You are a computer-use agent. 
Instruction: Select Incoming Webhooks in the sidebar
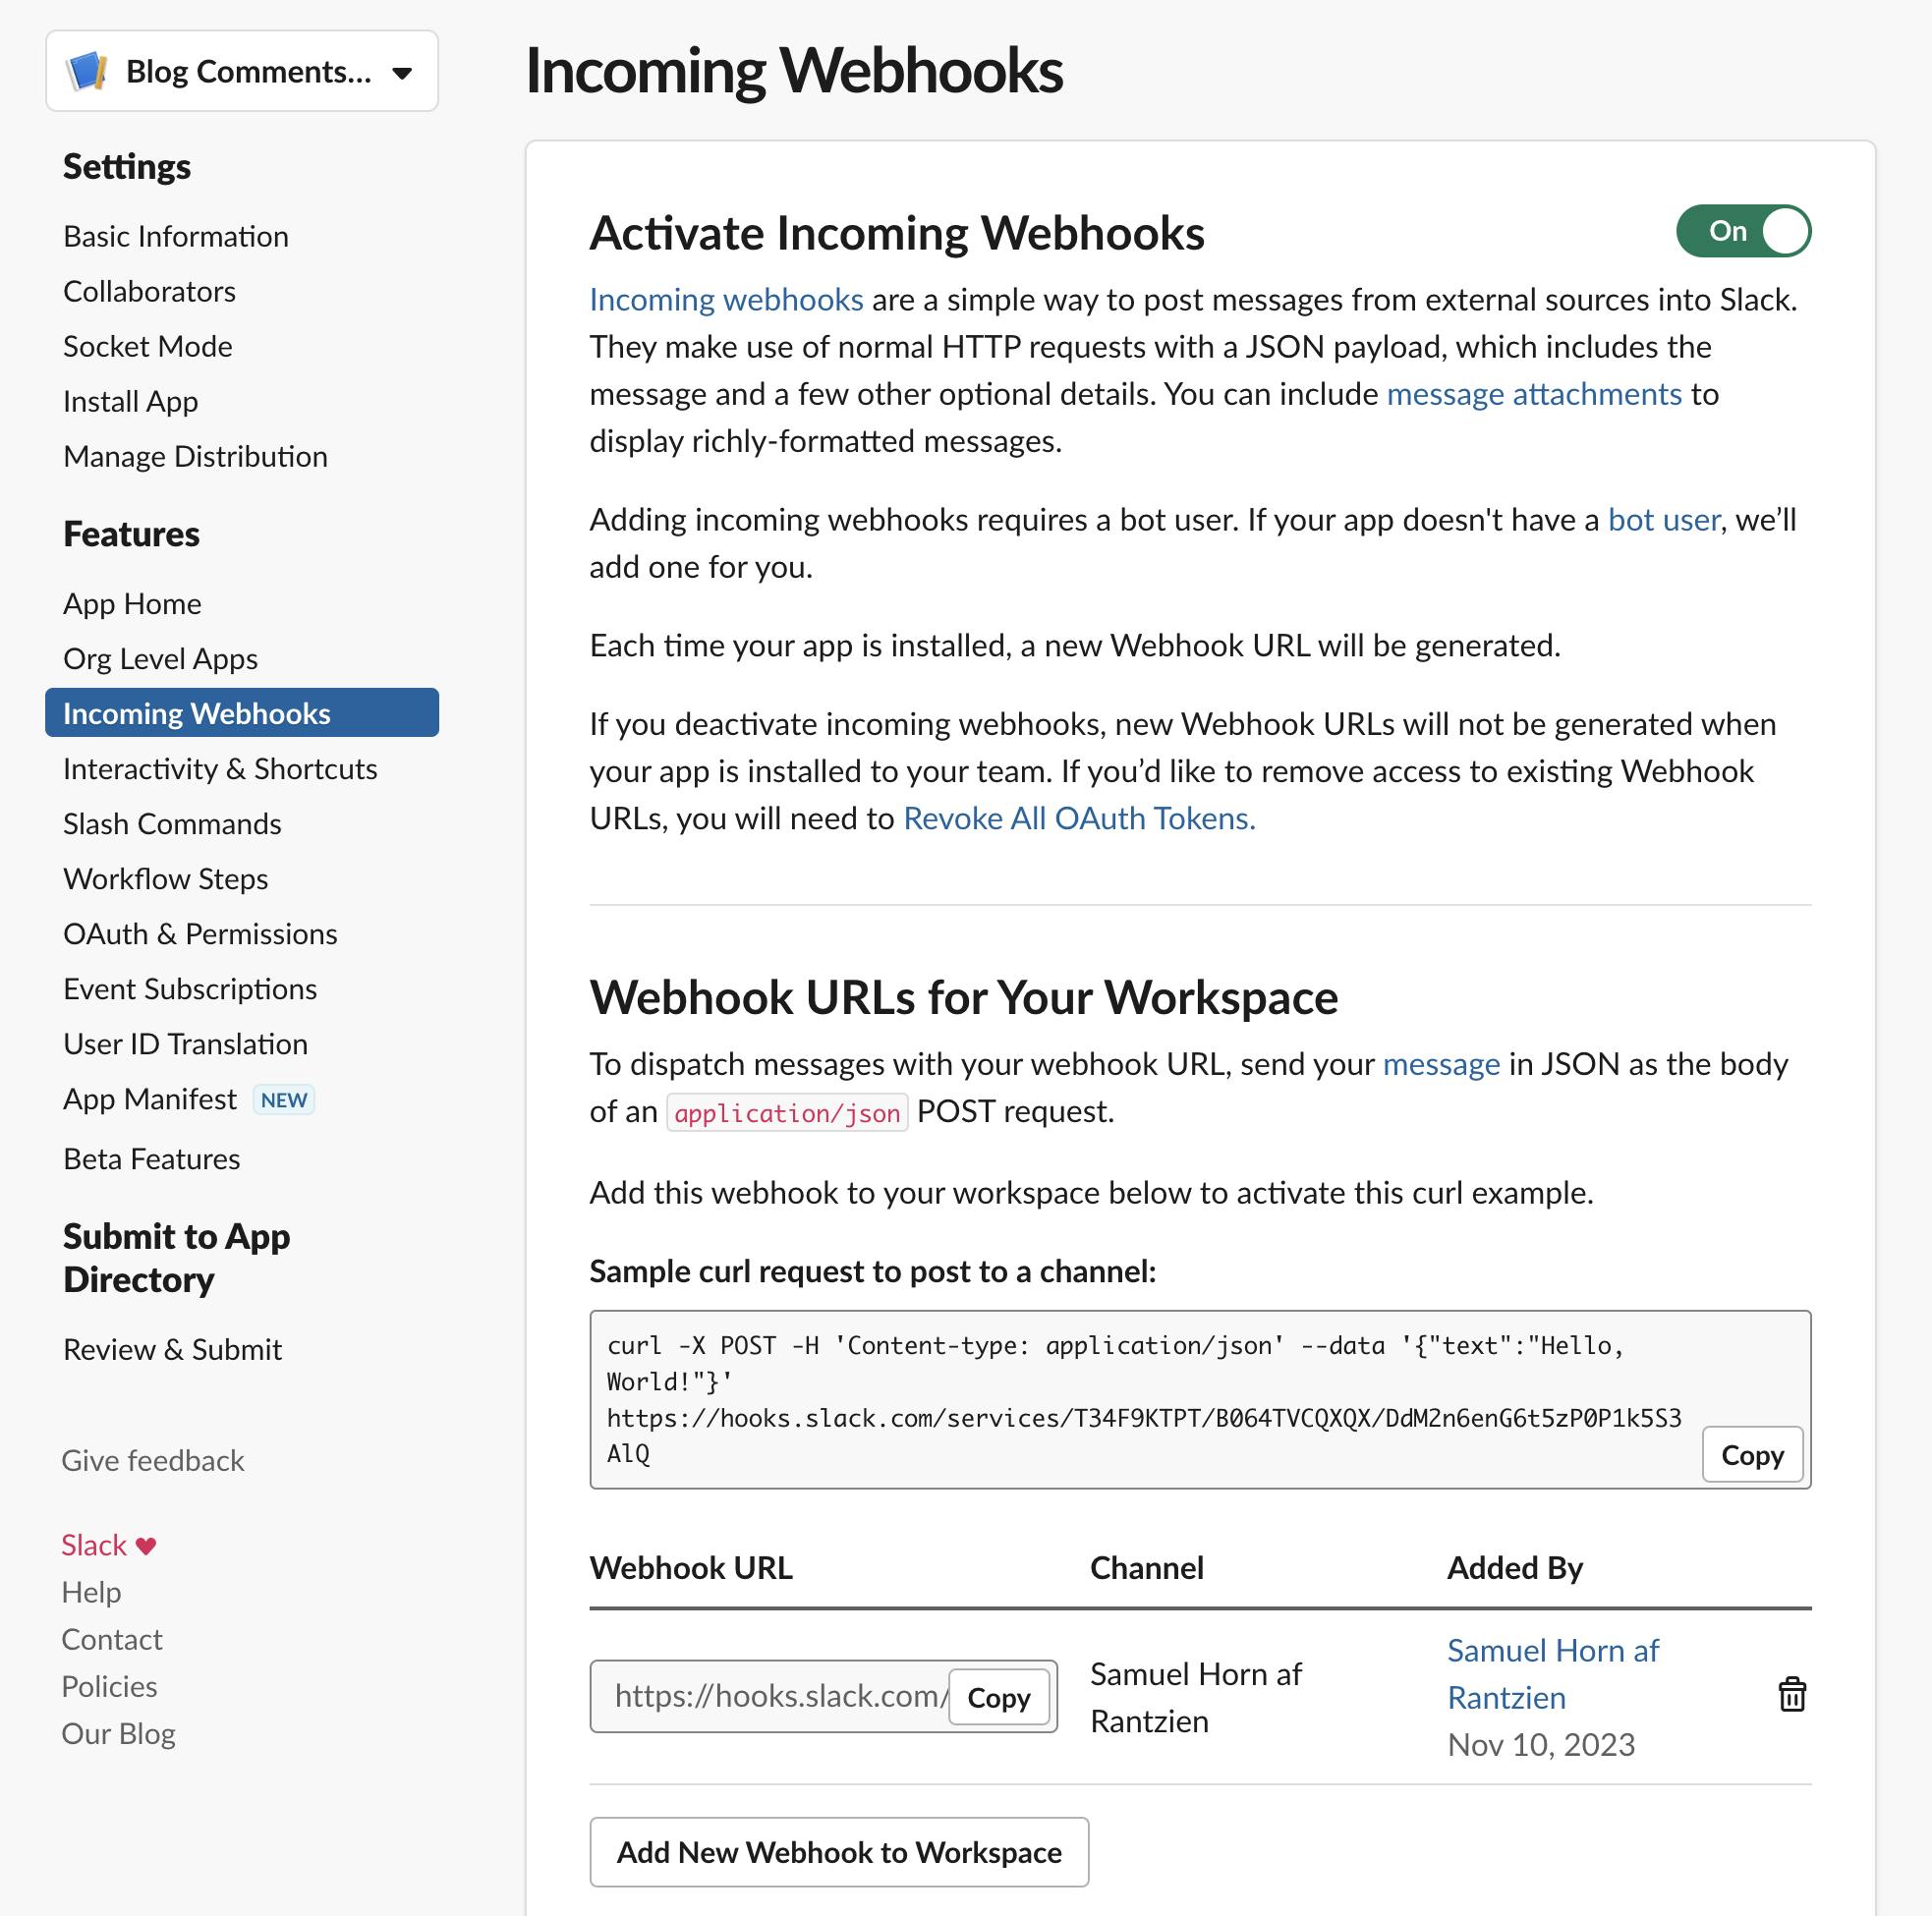click(197, 712)
